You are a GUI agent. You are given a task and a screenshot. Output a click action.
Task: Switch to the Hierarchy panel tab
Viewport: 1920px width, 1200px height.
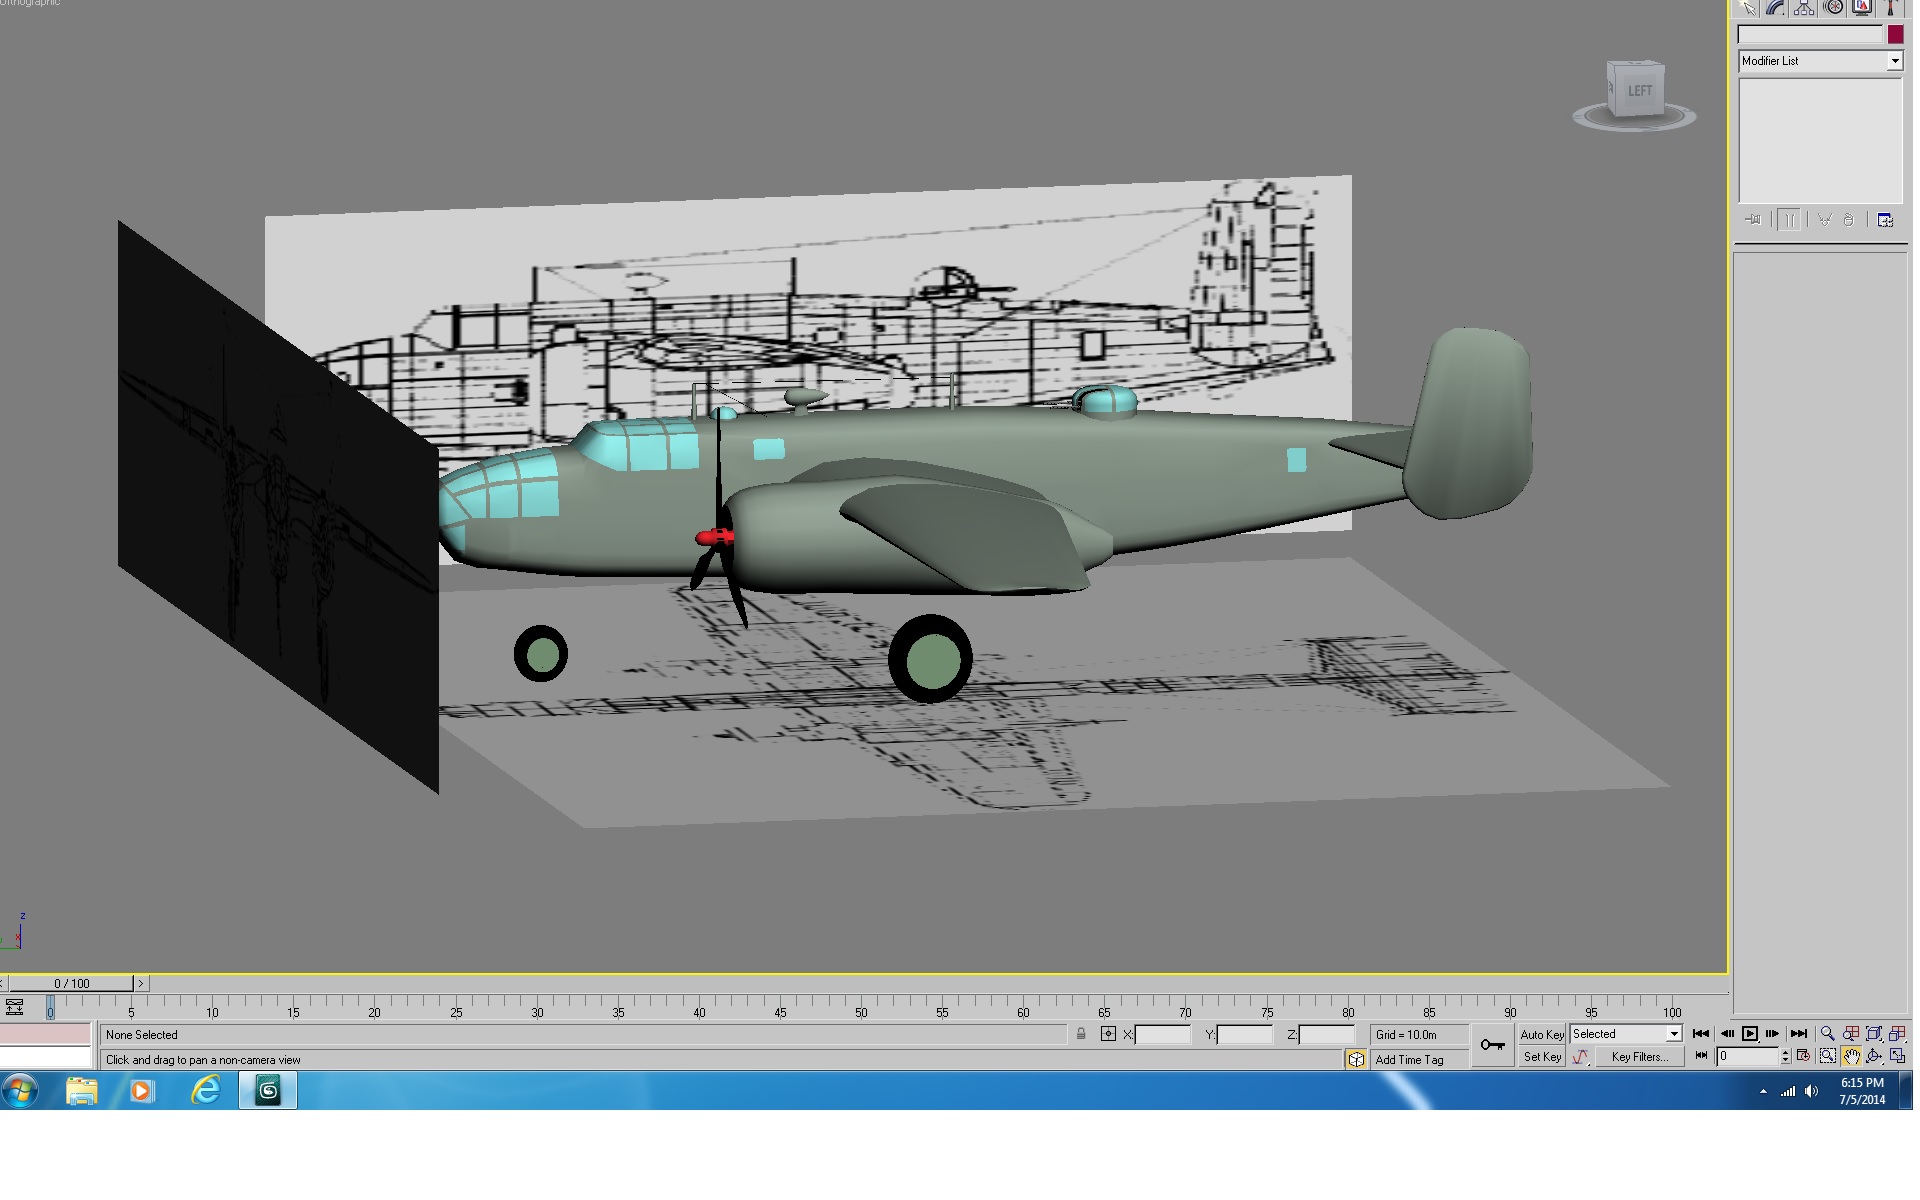(x=1804, y=8)
